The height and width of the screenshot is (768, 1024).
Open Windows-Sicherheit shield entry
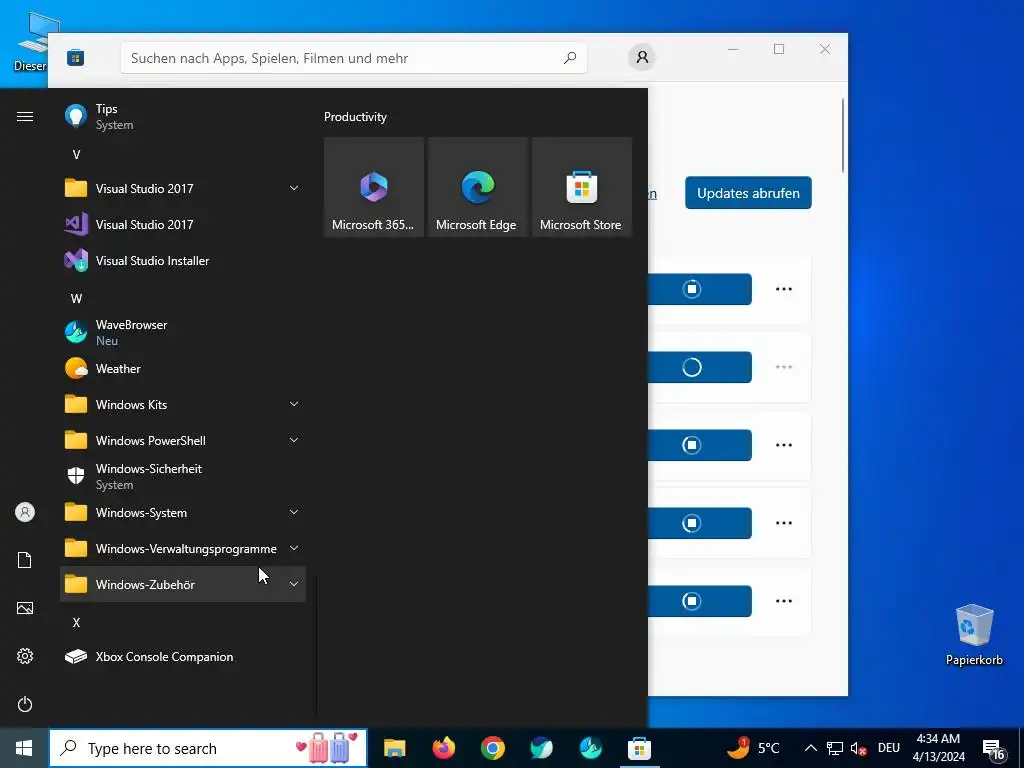point(182,477)
